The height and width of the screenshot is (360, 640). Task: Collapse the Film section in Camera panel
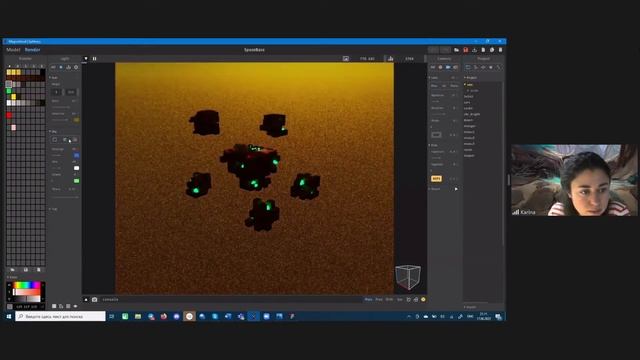pyautogui.click(x=433, y=145)
